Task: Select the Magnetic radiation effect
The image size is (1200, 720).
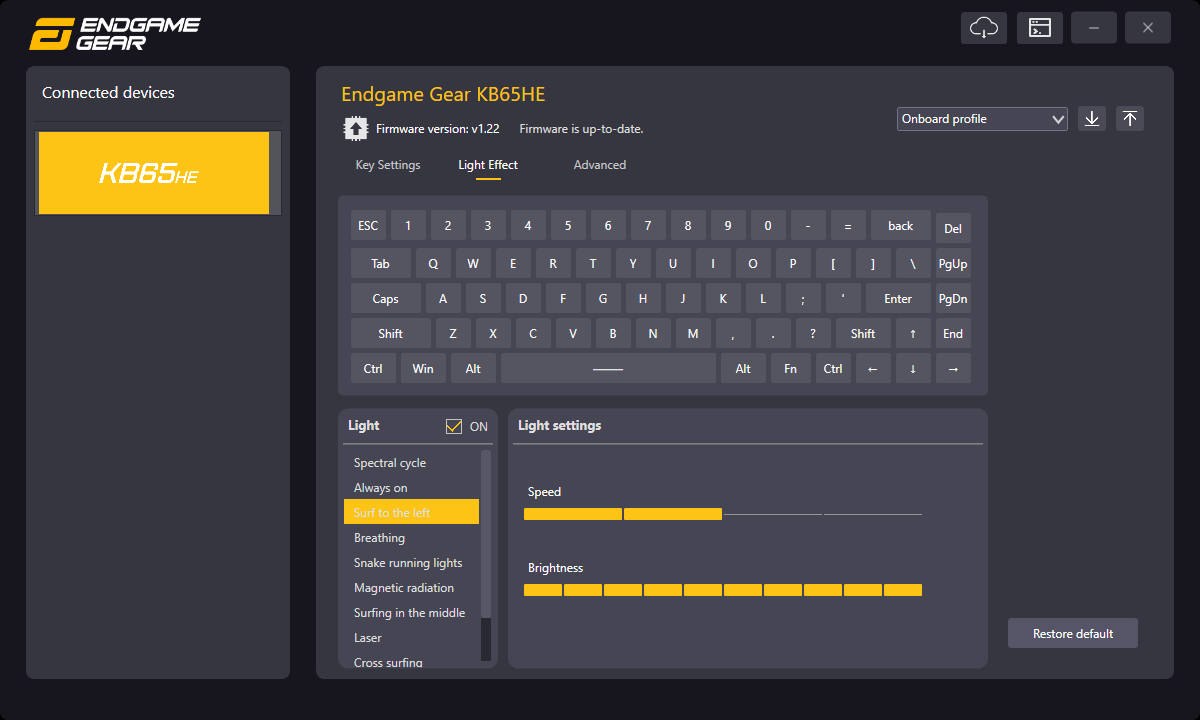Action: tap(411, 588)
